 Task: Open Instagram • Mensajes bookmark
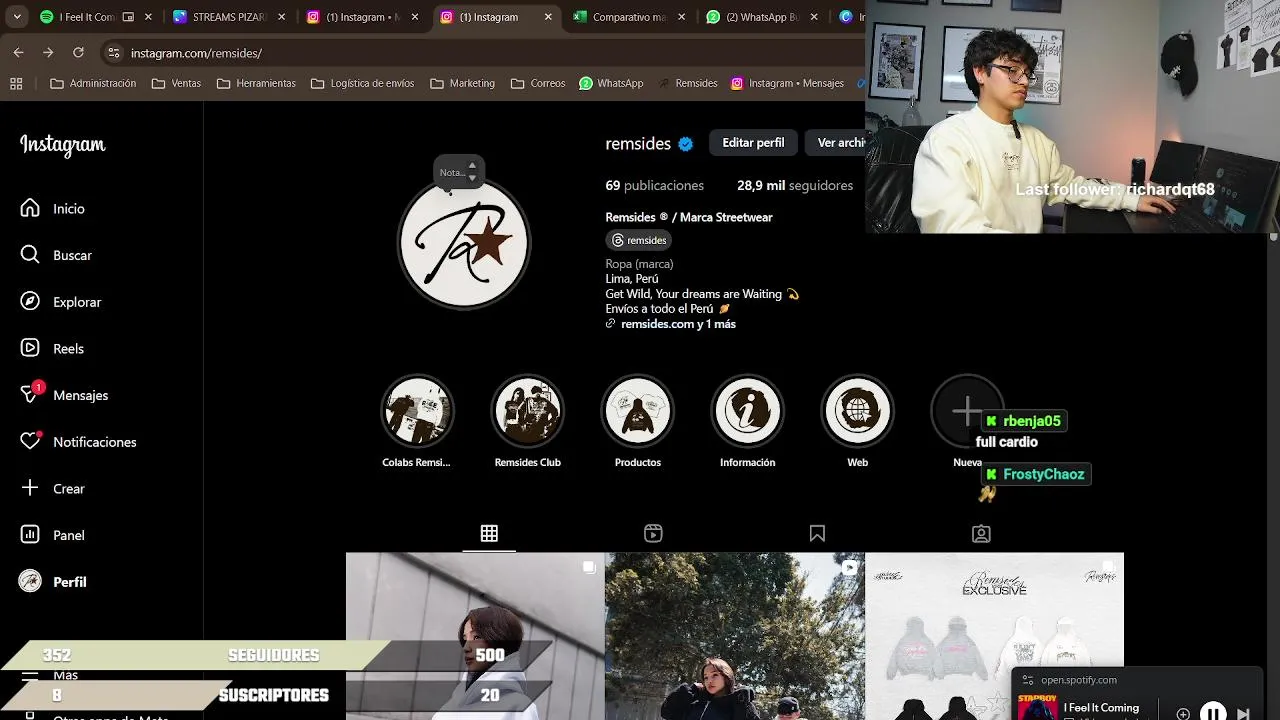[787, 83]
